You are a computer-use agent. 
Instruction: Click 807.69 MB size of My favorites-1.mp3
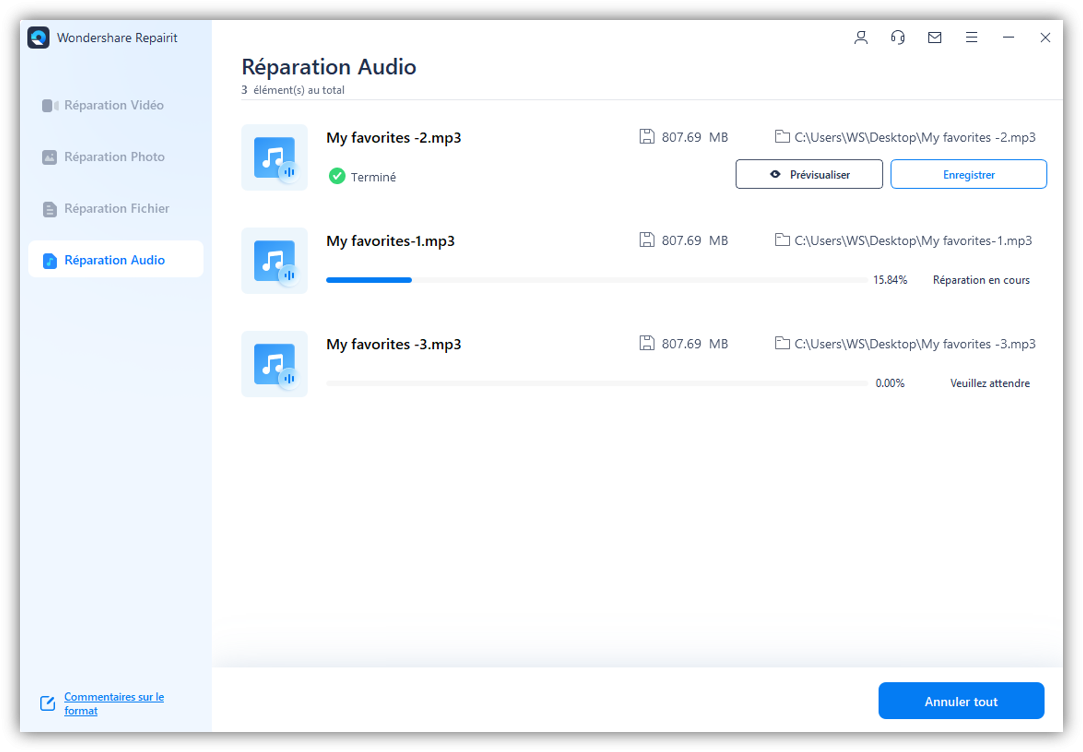695,240
